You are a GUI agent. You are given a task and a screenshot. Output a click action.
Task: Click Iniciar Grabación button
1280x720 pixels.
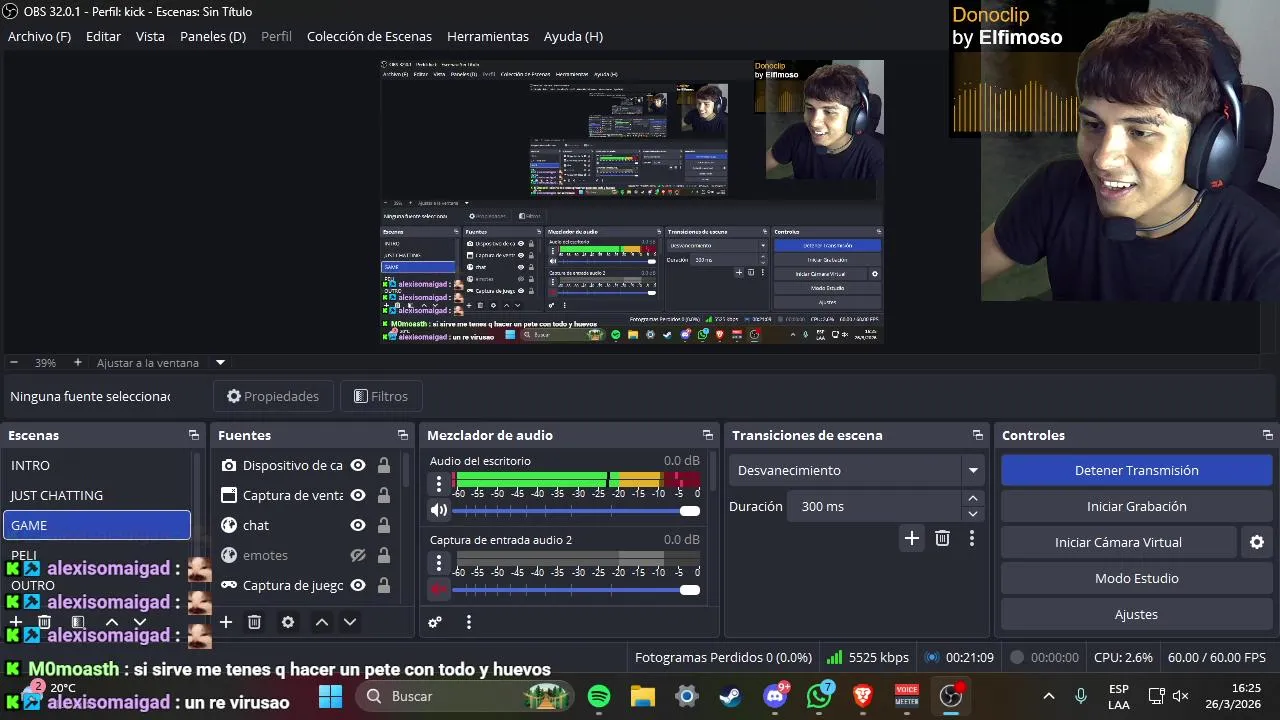click(x=1136, y=506)
